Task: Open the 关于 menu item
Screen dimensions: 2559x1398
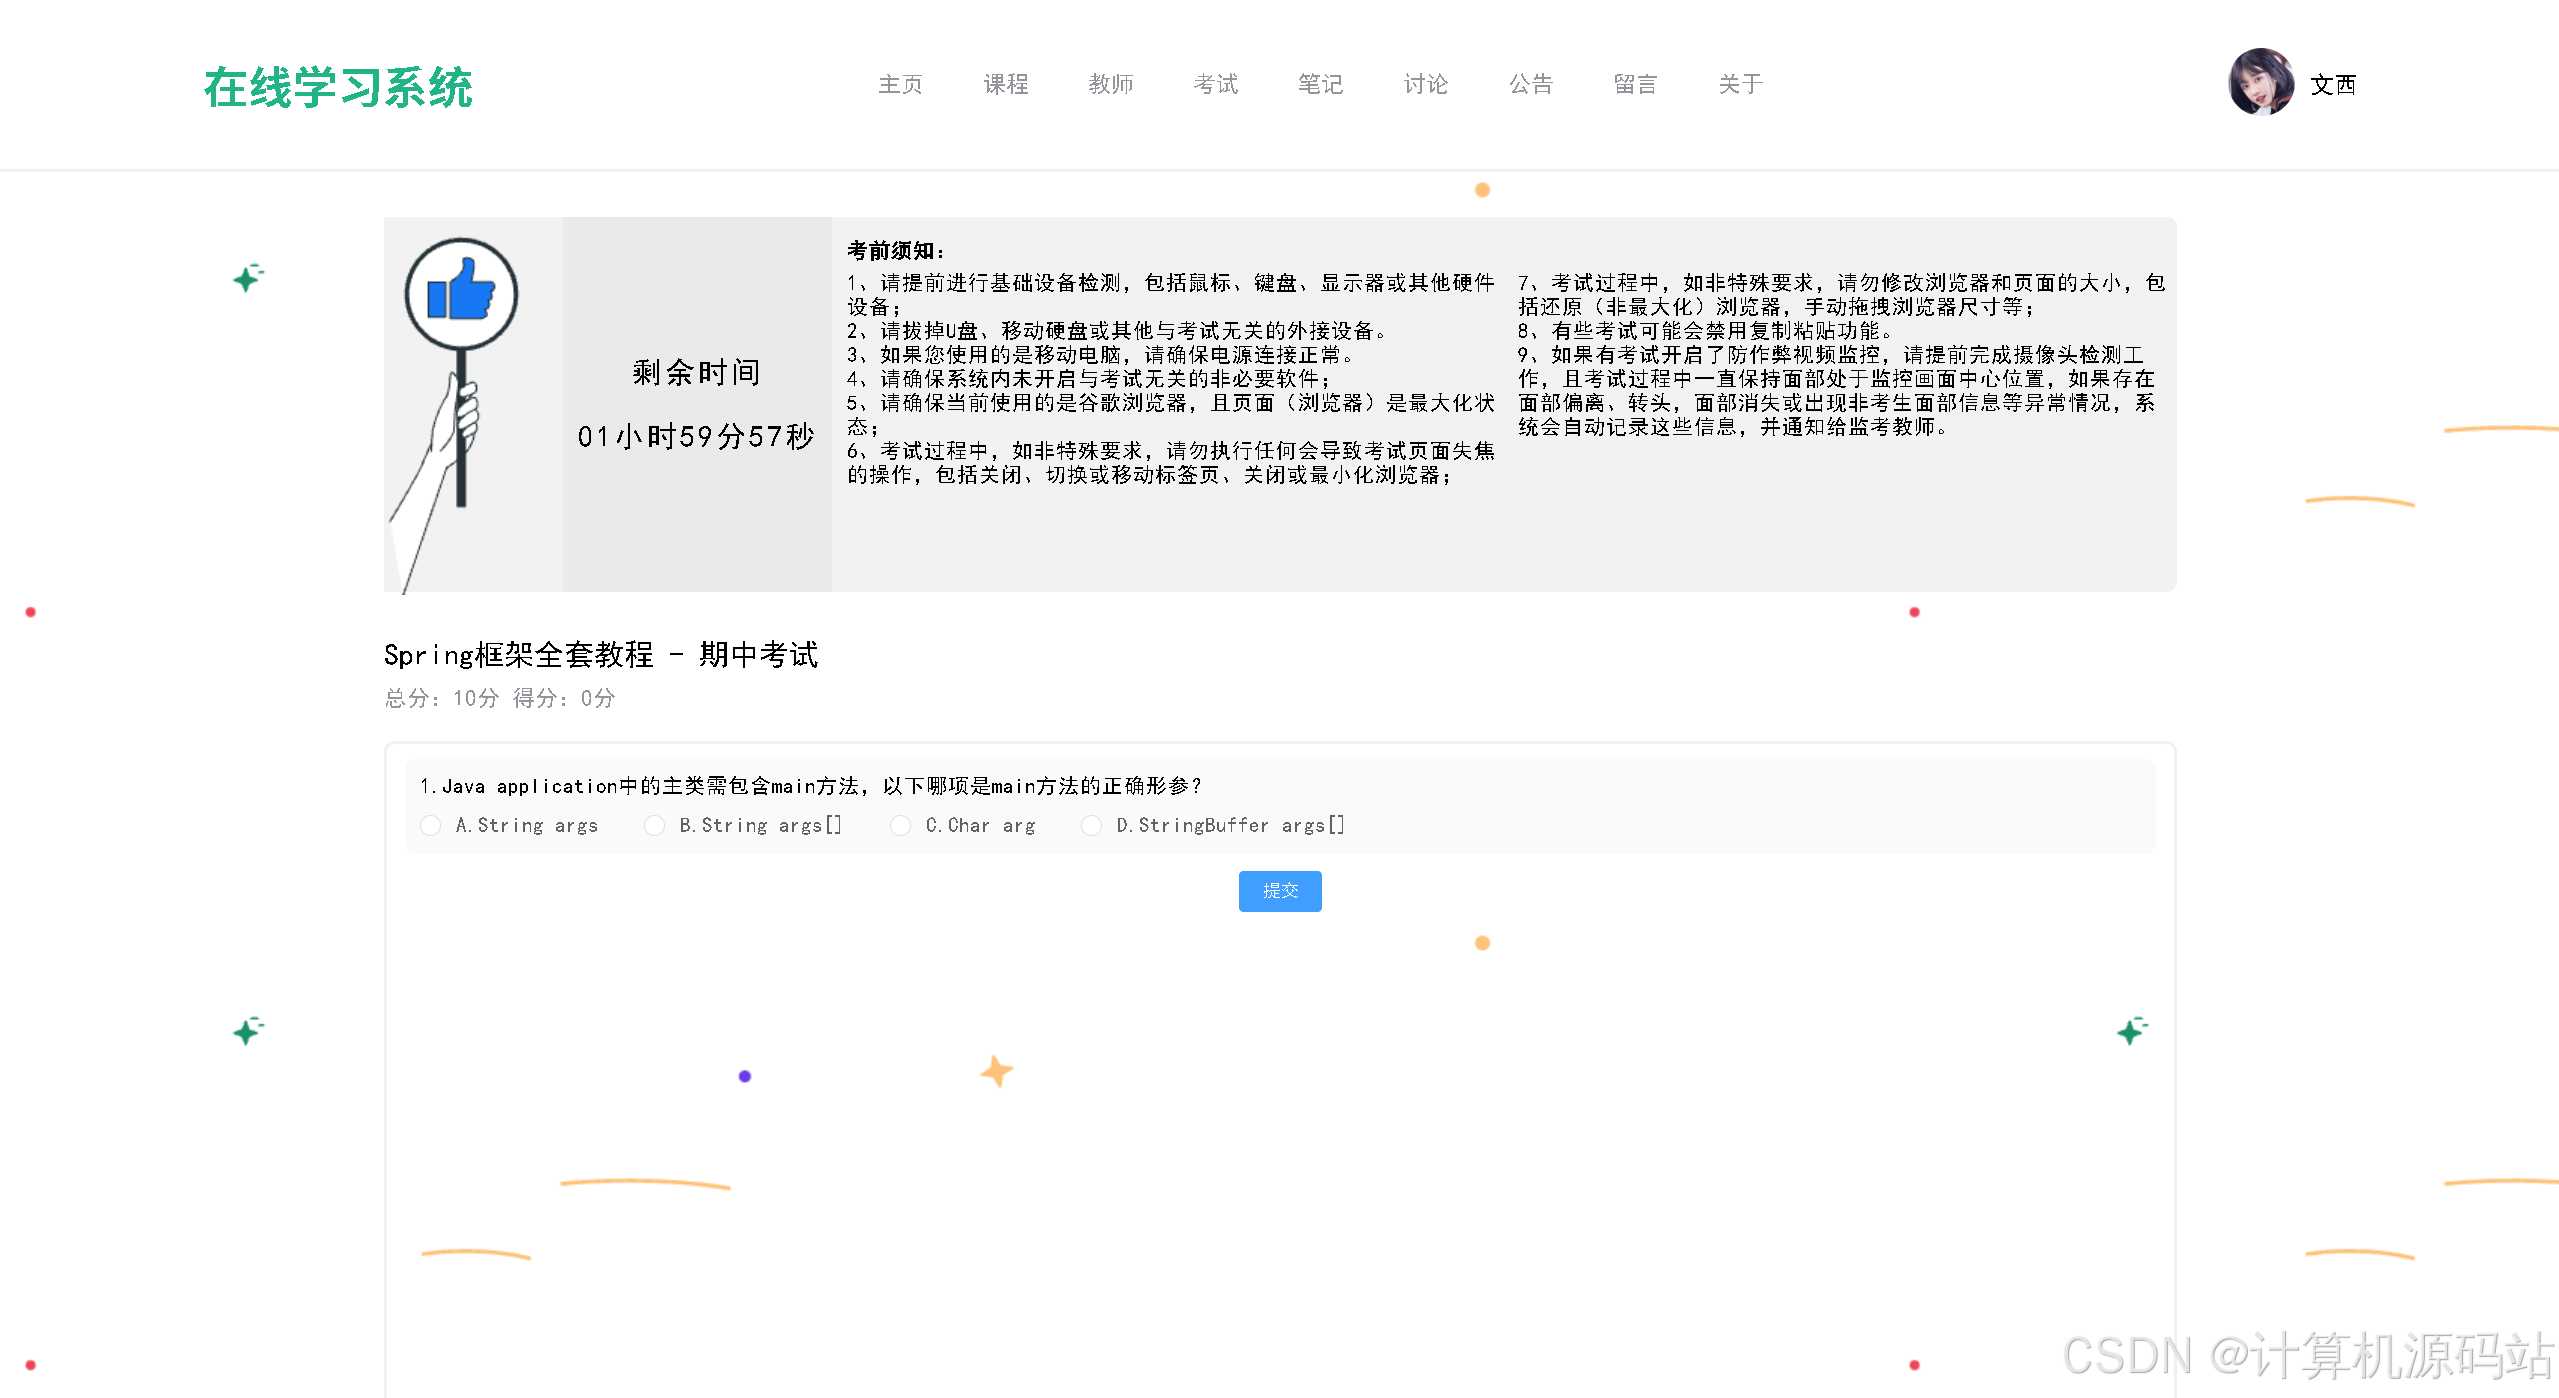Action: (x=1739, y=84)
